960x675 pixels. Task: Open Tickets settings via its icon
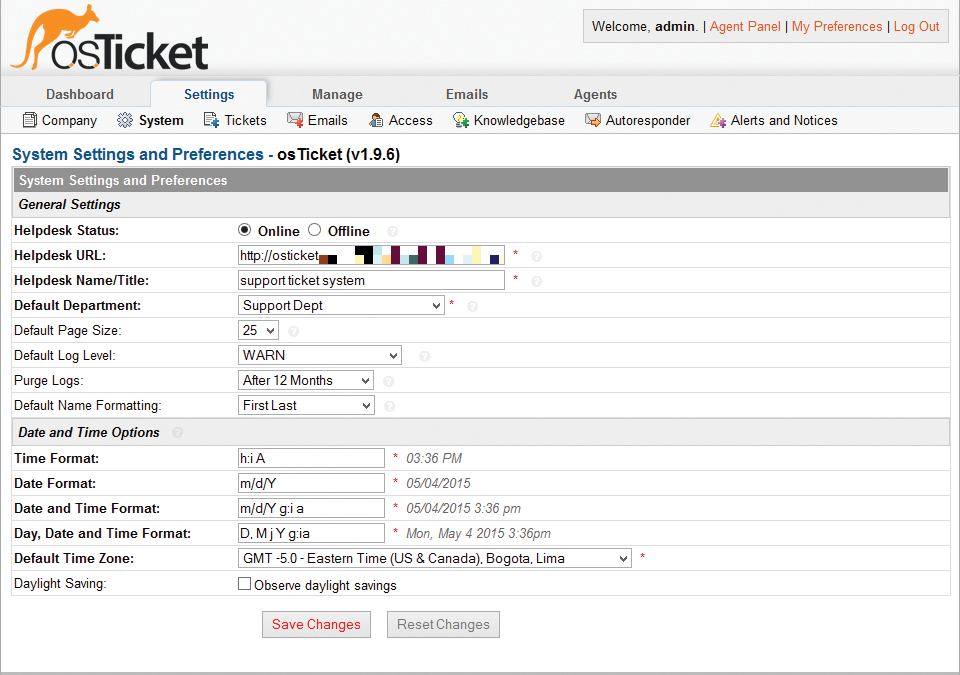pos(211,121)
